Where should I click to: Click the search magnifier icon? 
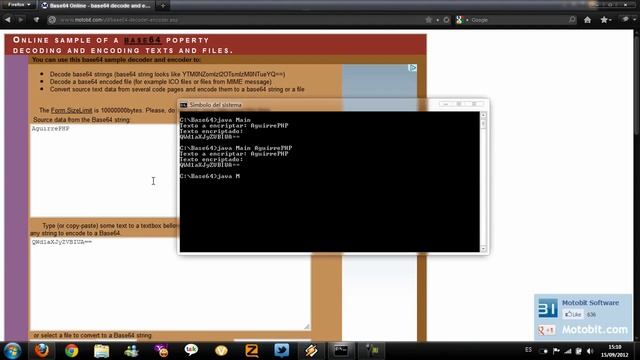point(572,20)
